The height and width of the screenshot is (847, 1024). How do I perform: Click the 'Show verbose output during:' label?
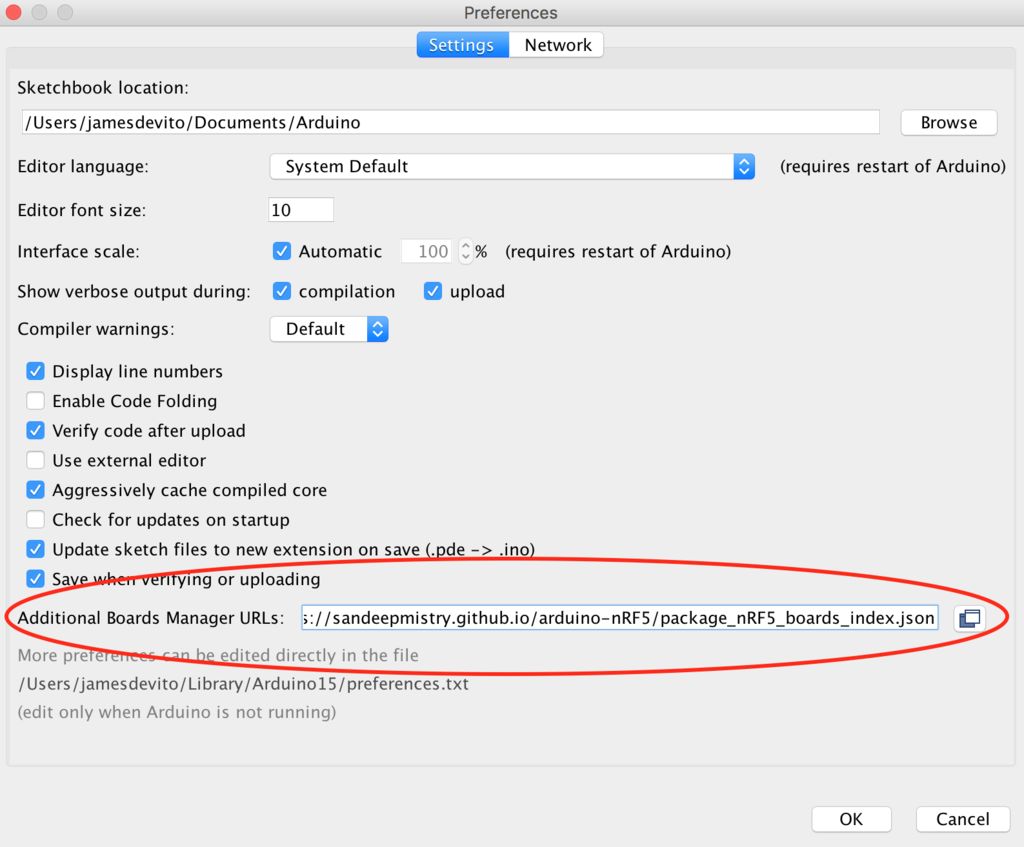134,291
